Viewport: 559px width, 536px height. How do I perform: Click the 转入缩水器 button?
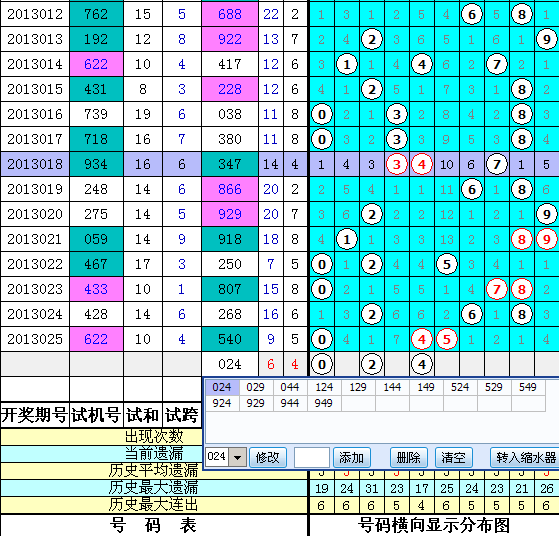[x=525, y=457]
